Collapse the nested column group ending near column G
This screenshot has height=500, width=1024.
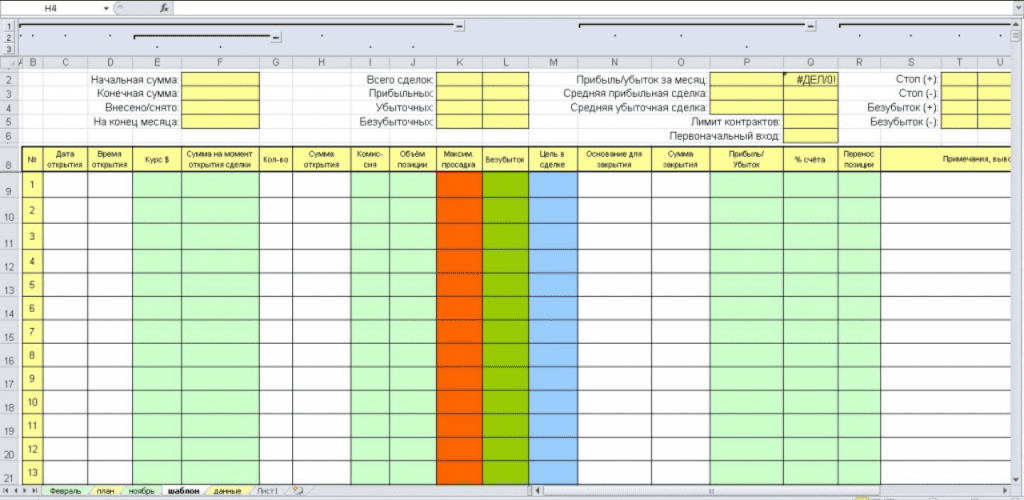click(275, 37)
